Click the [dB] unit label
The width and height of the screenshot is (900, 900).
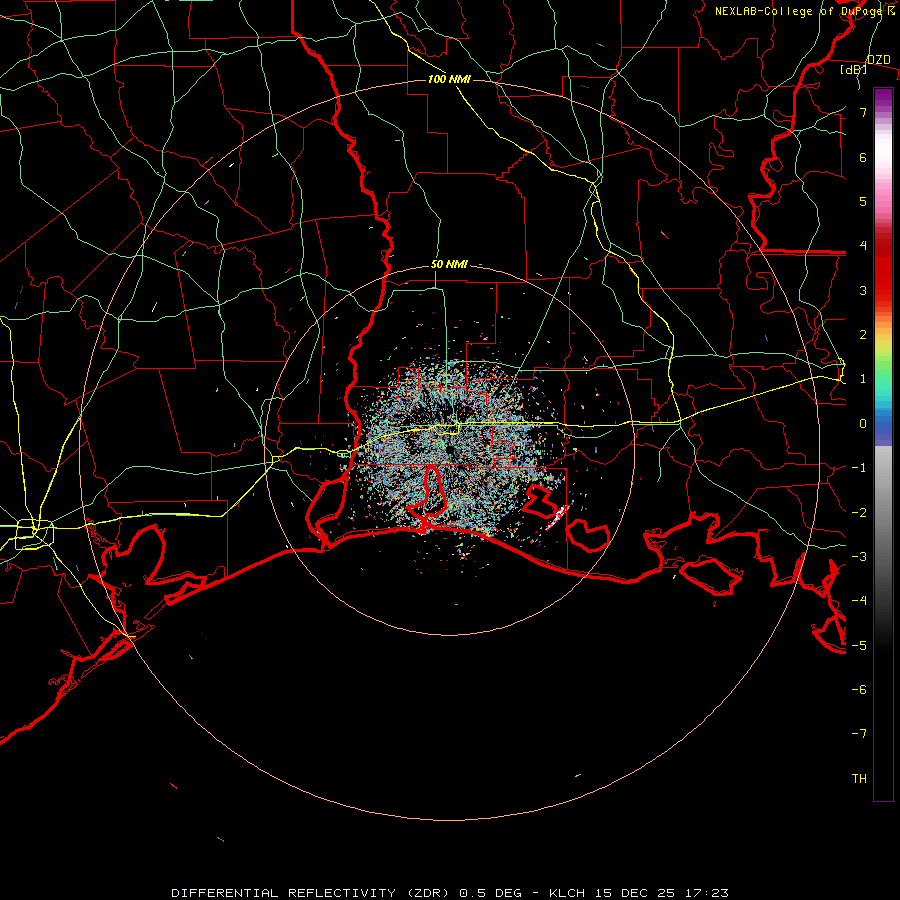pyautogui.click(x=854, y=69)
